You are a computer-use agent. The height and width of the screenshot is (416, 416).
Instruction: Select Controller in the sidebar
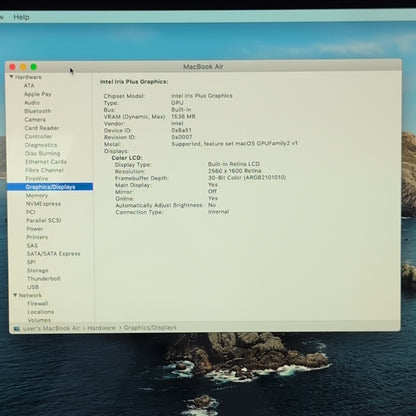(38, 136)
